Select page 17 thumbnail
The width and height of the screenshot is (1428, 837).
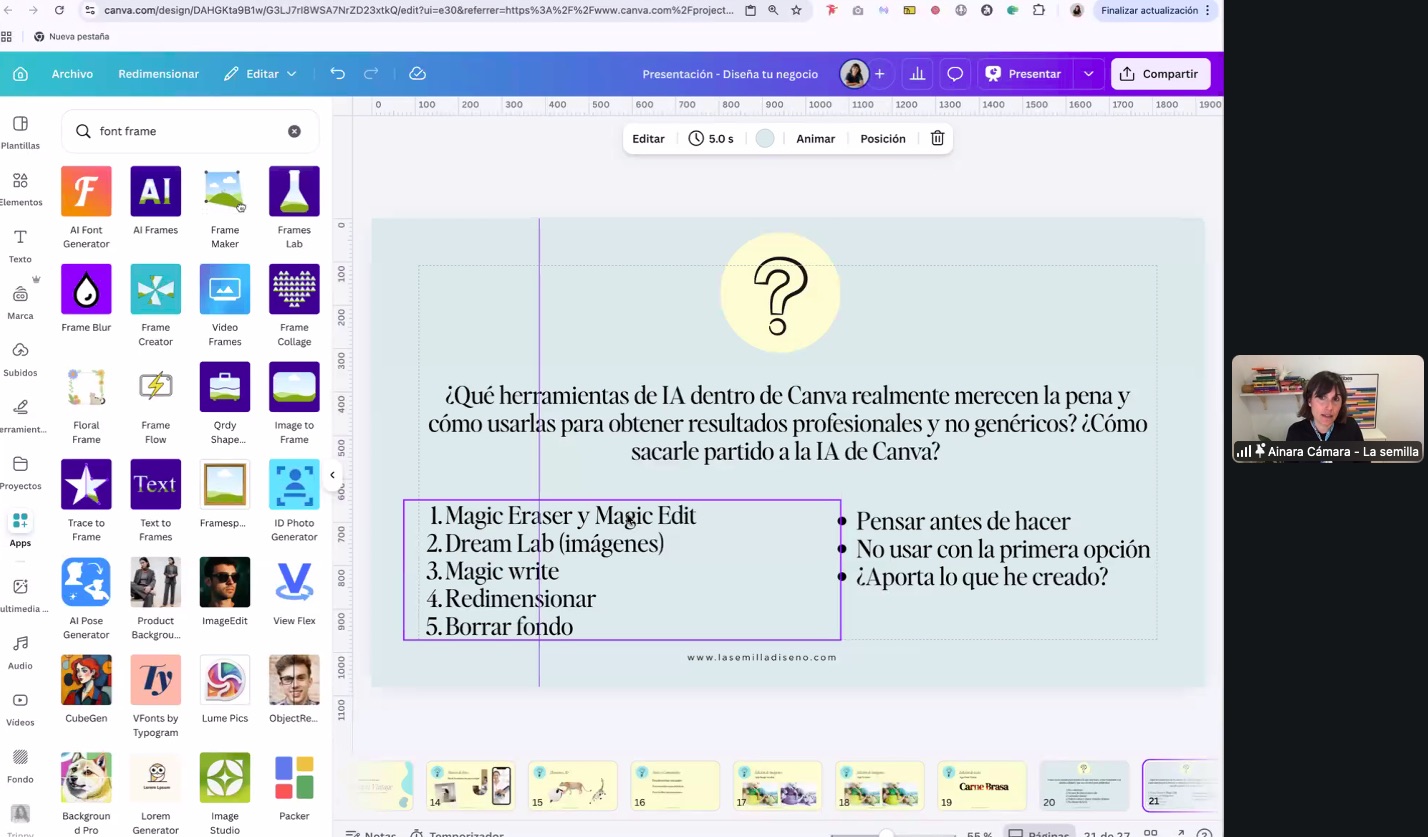pyautogui.click(x=777, y=785)
